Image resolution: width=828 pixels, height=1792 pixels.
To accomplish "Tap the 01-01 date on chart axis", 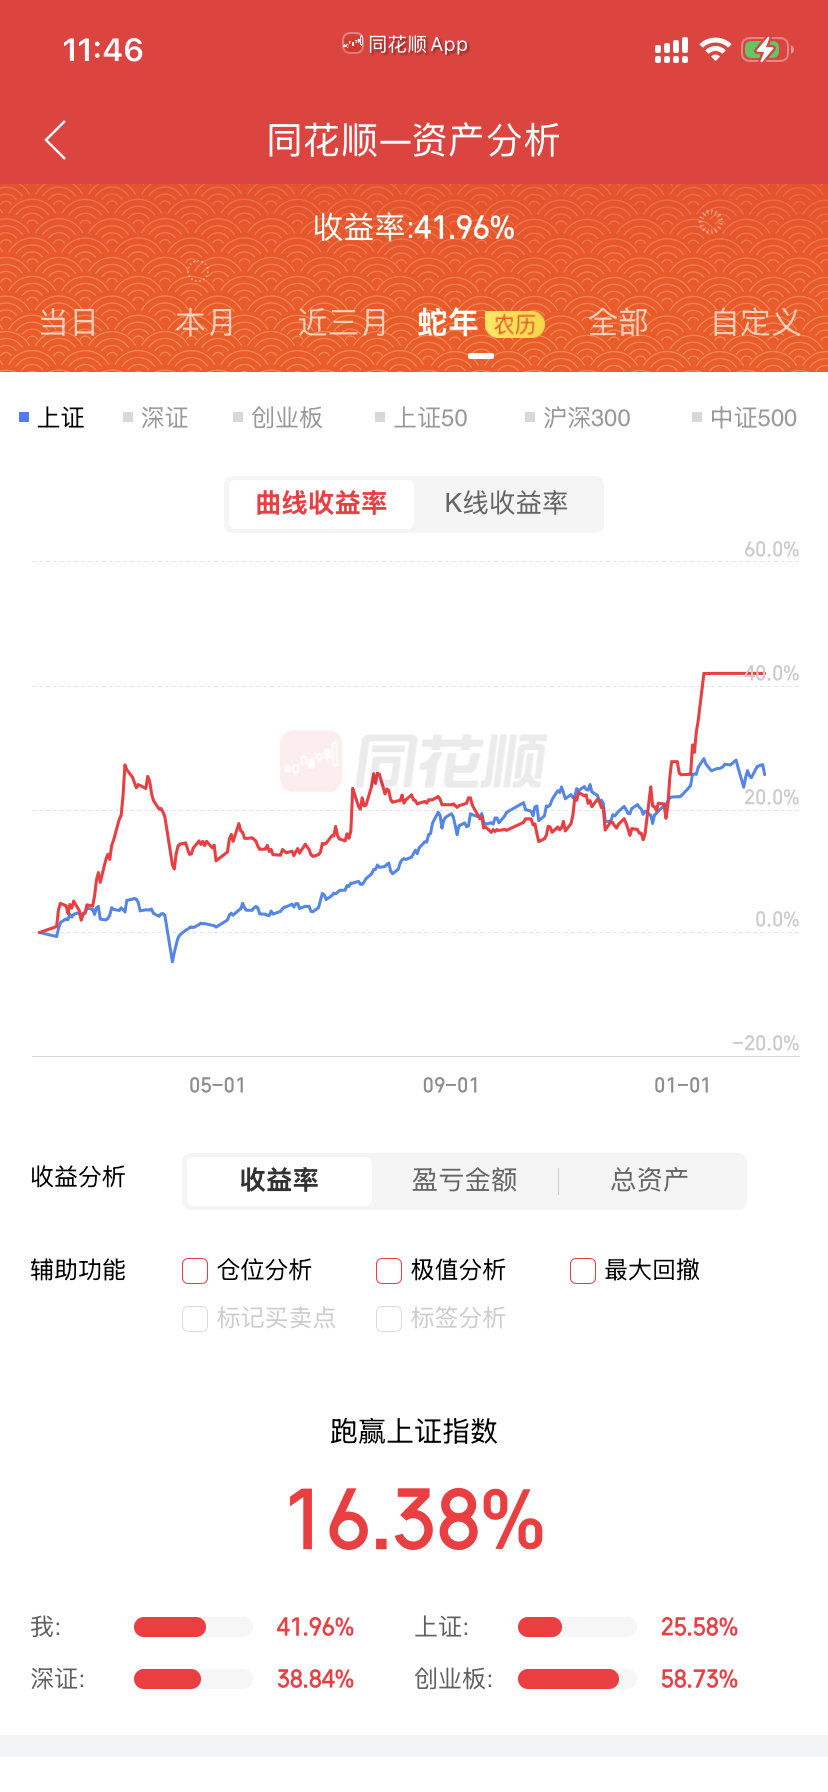I will click(682, 1085).
